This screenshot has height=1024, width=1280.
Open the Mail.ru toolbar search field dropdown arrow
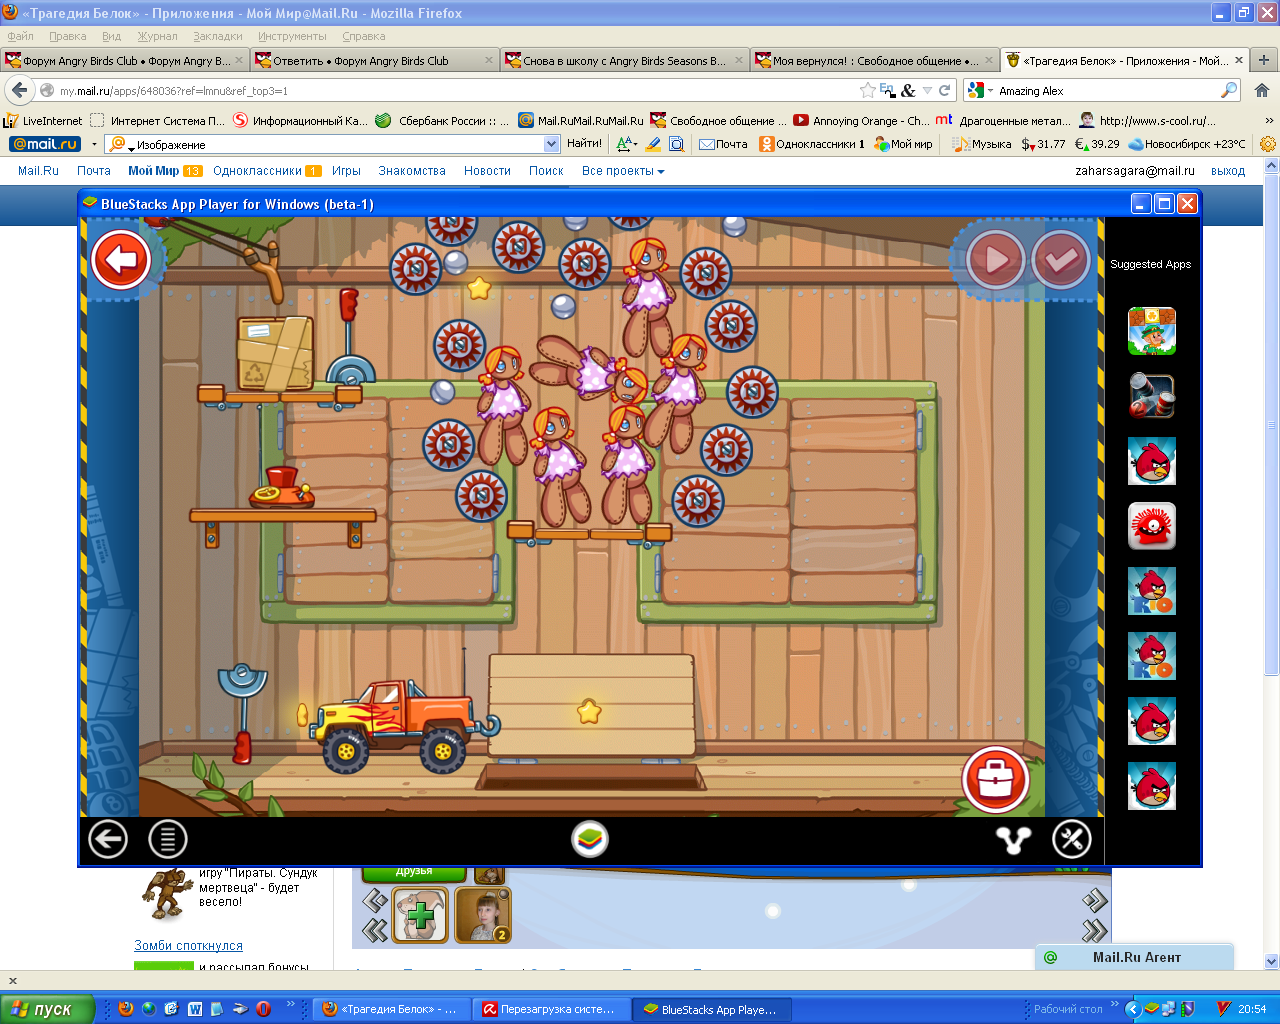pos(550,144)
